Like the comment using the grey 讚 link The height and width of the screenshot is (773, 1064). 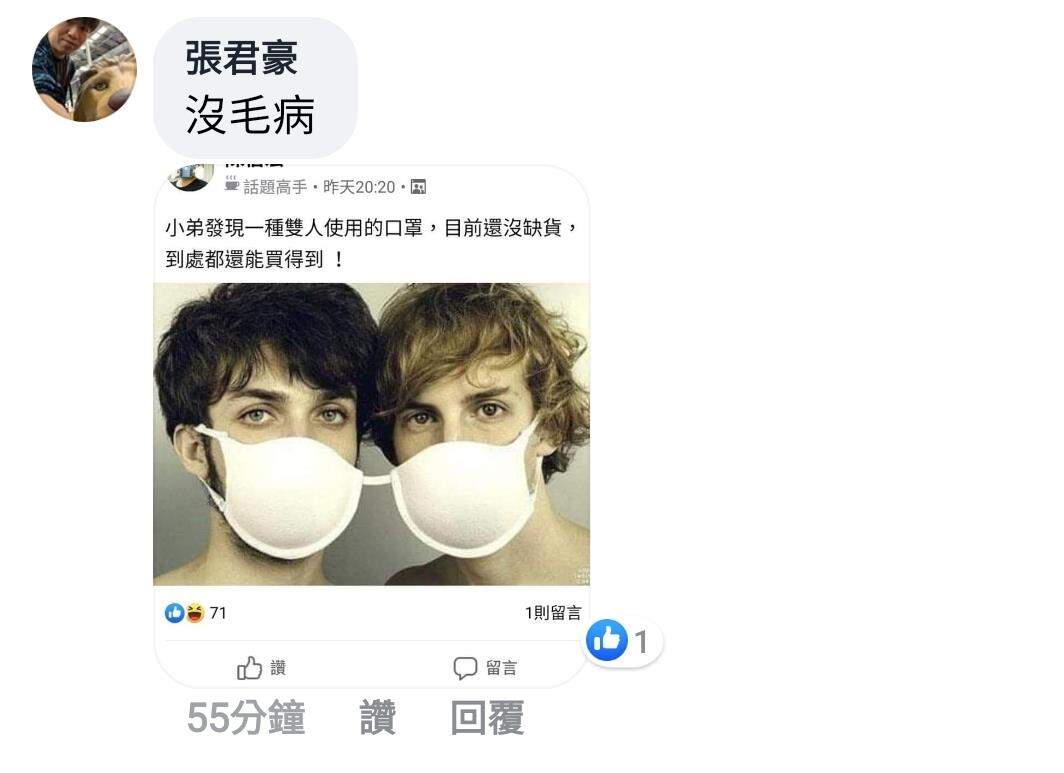coord(377,718)
